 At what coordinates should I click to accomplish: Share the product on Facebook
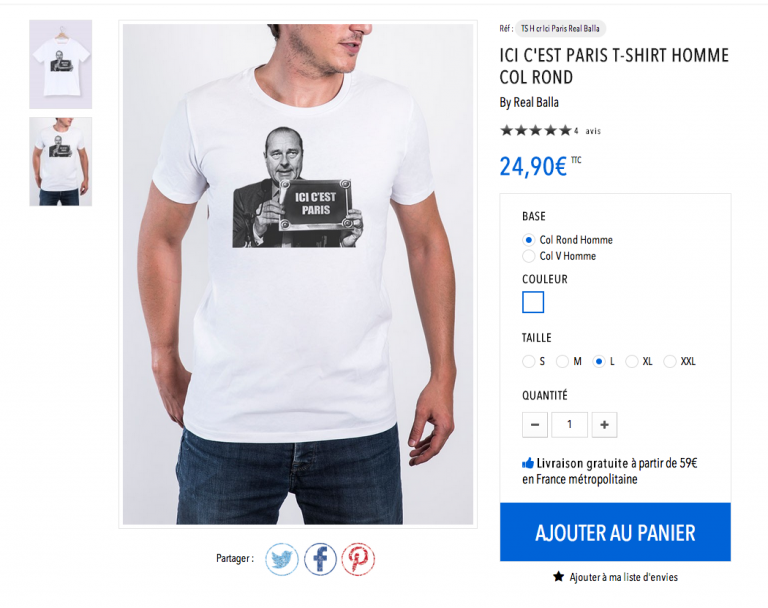point(320,559)
